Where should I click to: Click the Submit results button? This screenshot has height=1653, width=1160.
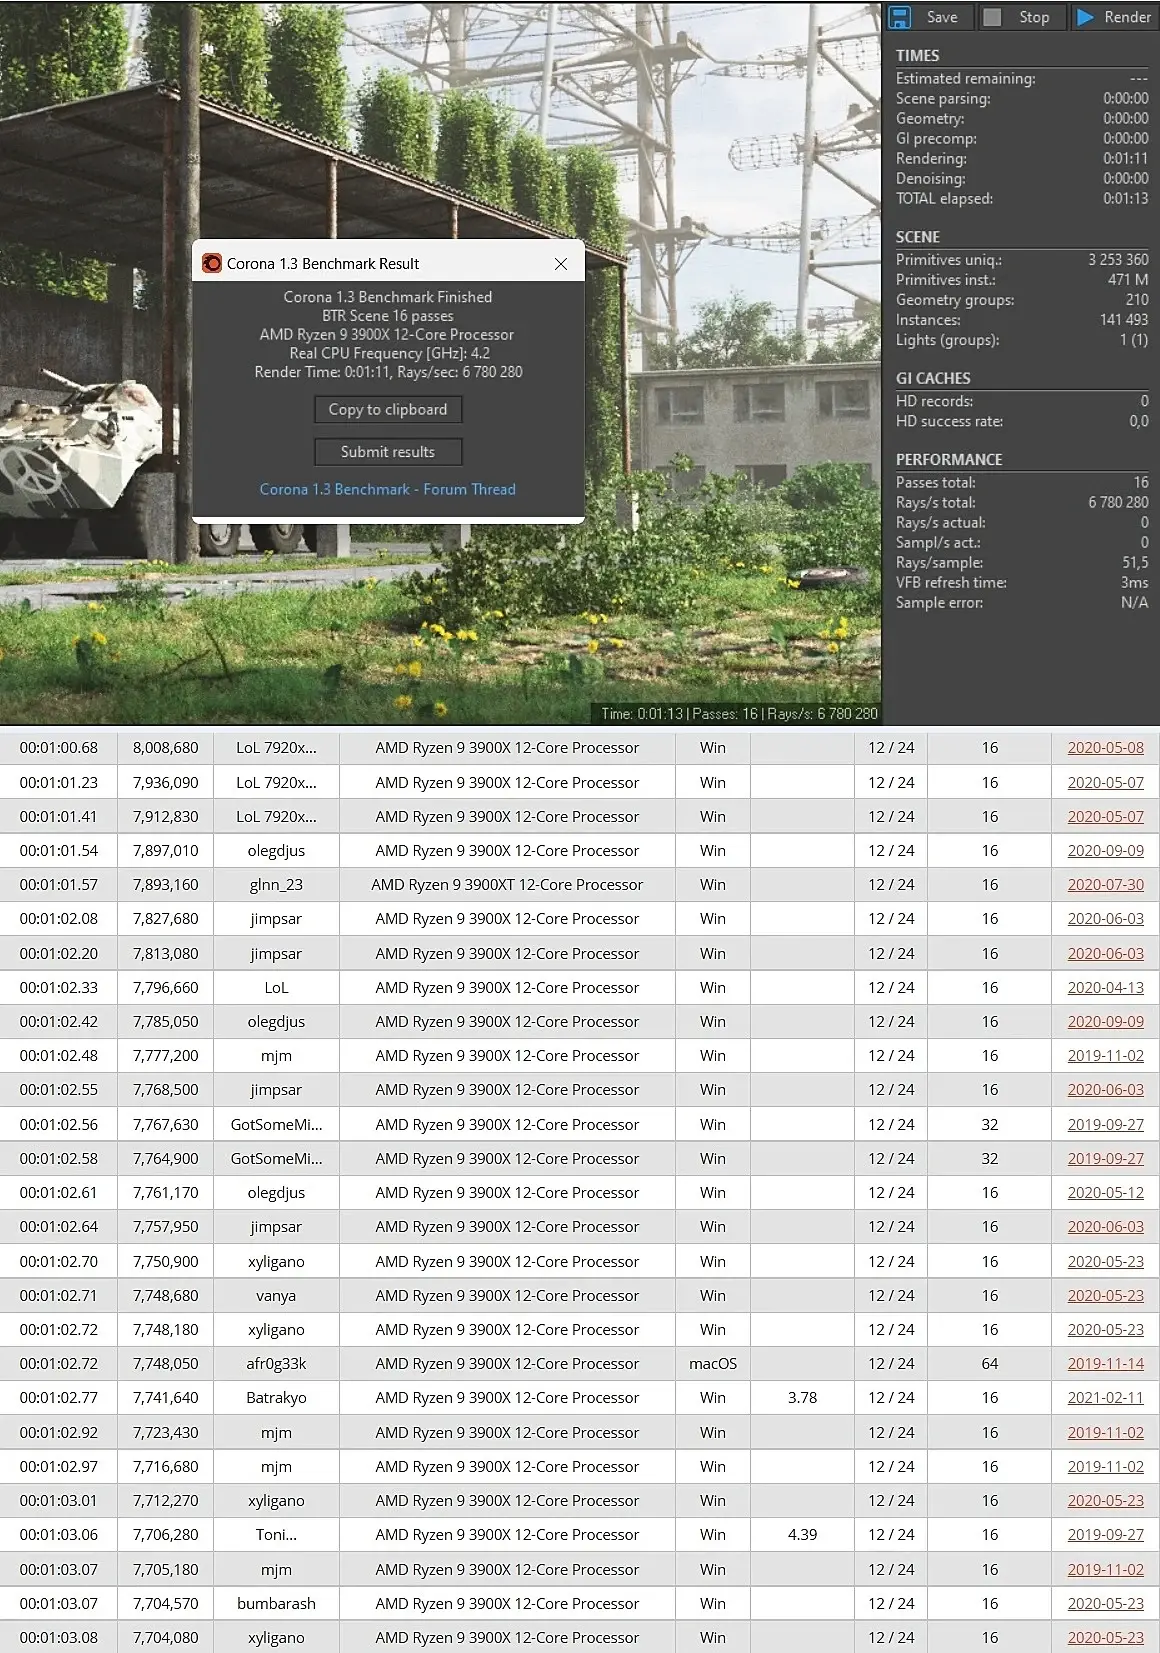click(x=388, y=452)
